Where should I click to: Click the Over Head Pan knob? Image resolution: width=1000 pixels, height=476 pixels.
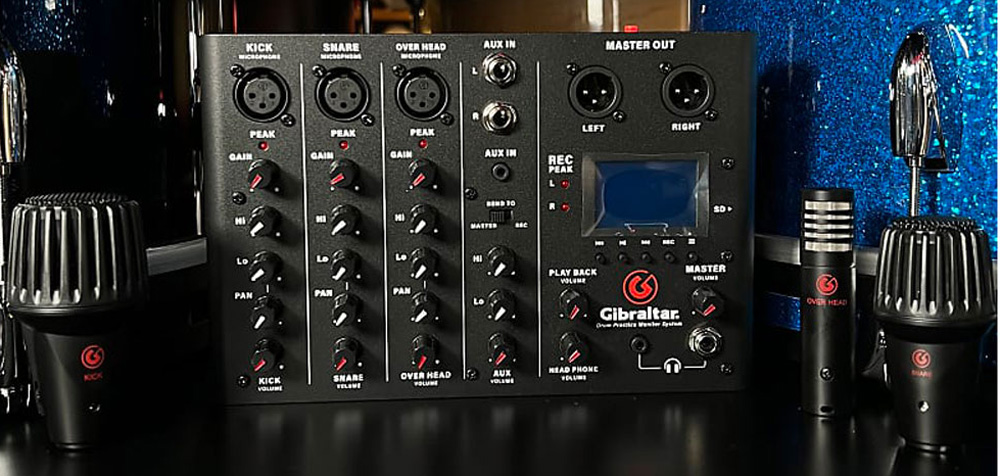pyautogui.click(x=424, y=307)
